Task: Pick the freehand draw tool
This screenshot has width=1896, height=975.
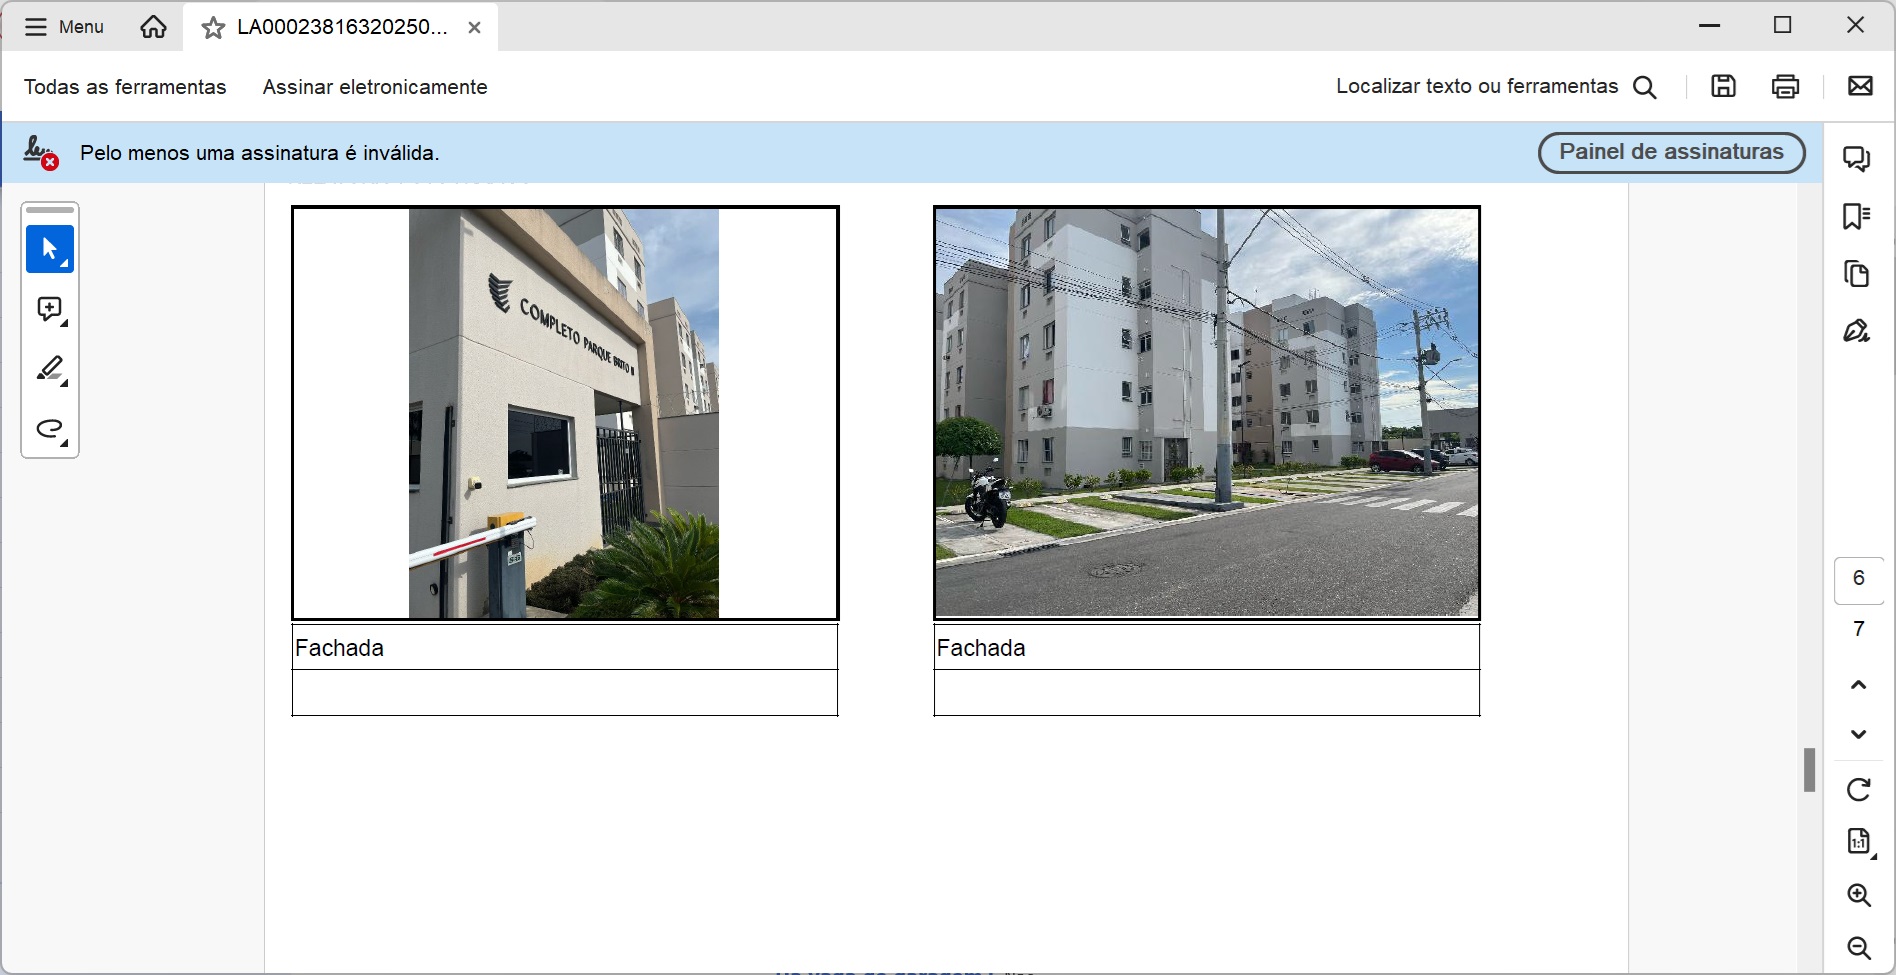Action: pyautogui.click(x=49, y=430)
